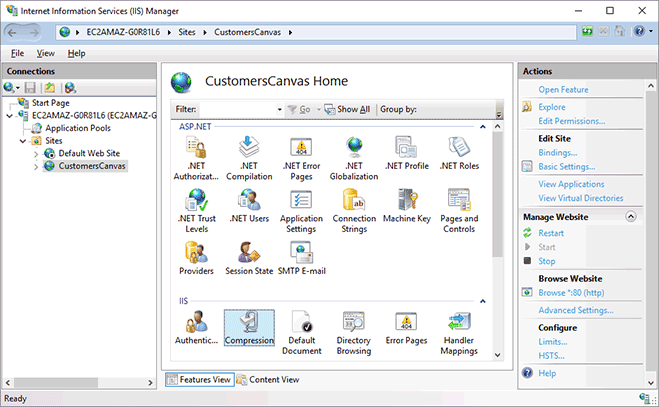Screen dimensions: 659x407
Task: Open Handler Mappings feature
Action: (x=459, y=333)
